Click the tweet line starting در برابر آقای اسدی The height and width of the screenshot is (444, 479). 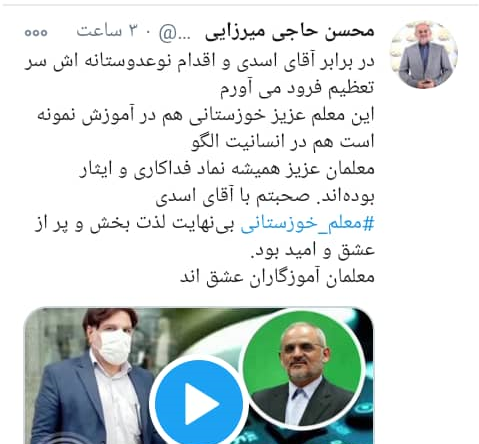click(x=199, y=62)
